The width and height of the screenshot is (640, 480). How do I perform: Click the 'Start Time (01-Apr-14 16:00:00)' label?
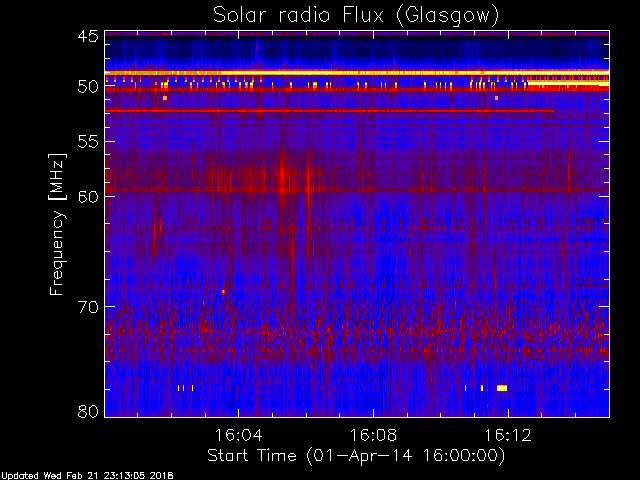(356, 456)
